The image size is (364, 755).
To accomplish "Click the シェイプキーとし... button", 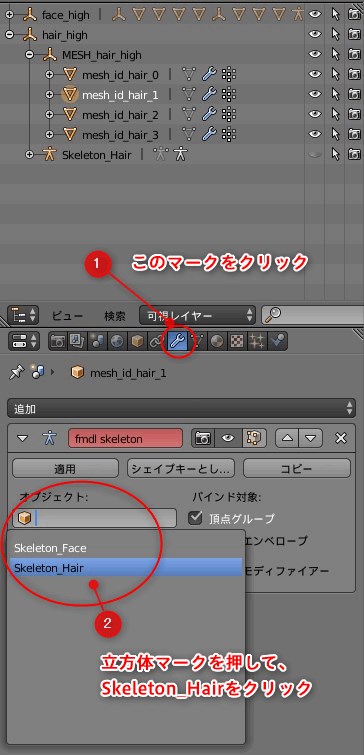I will [181, 469].
